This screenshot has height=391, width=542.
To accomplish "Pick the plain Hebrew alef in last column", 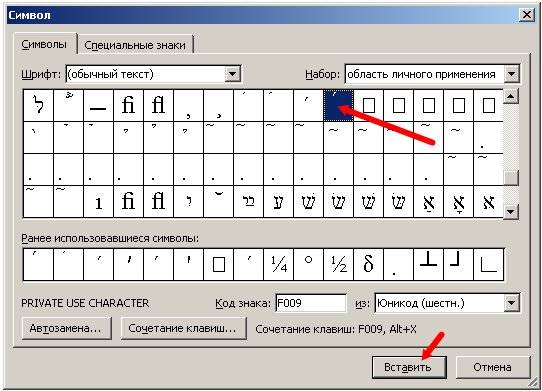I will (x=488, y=202).
